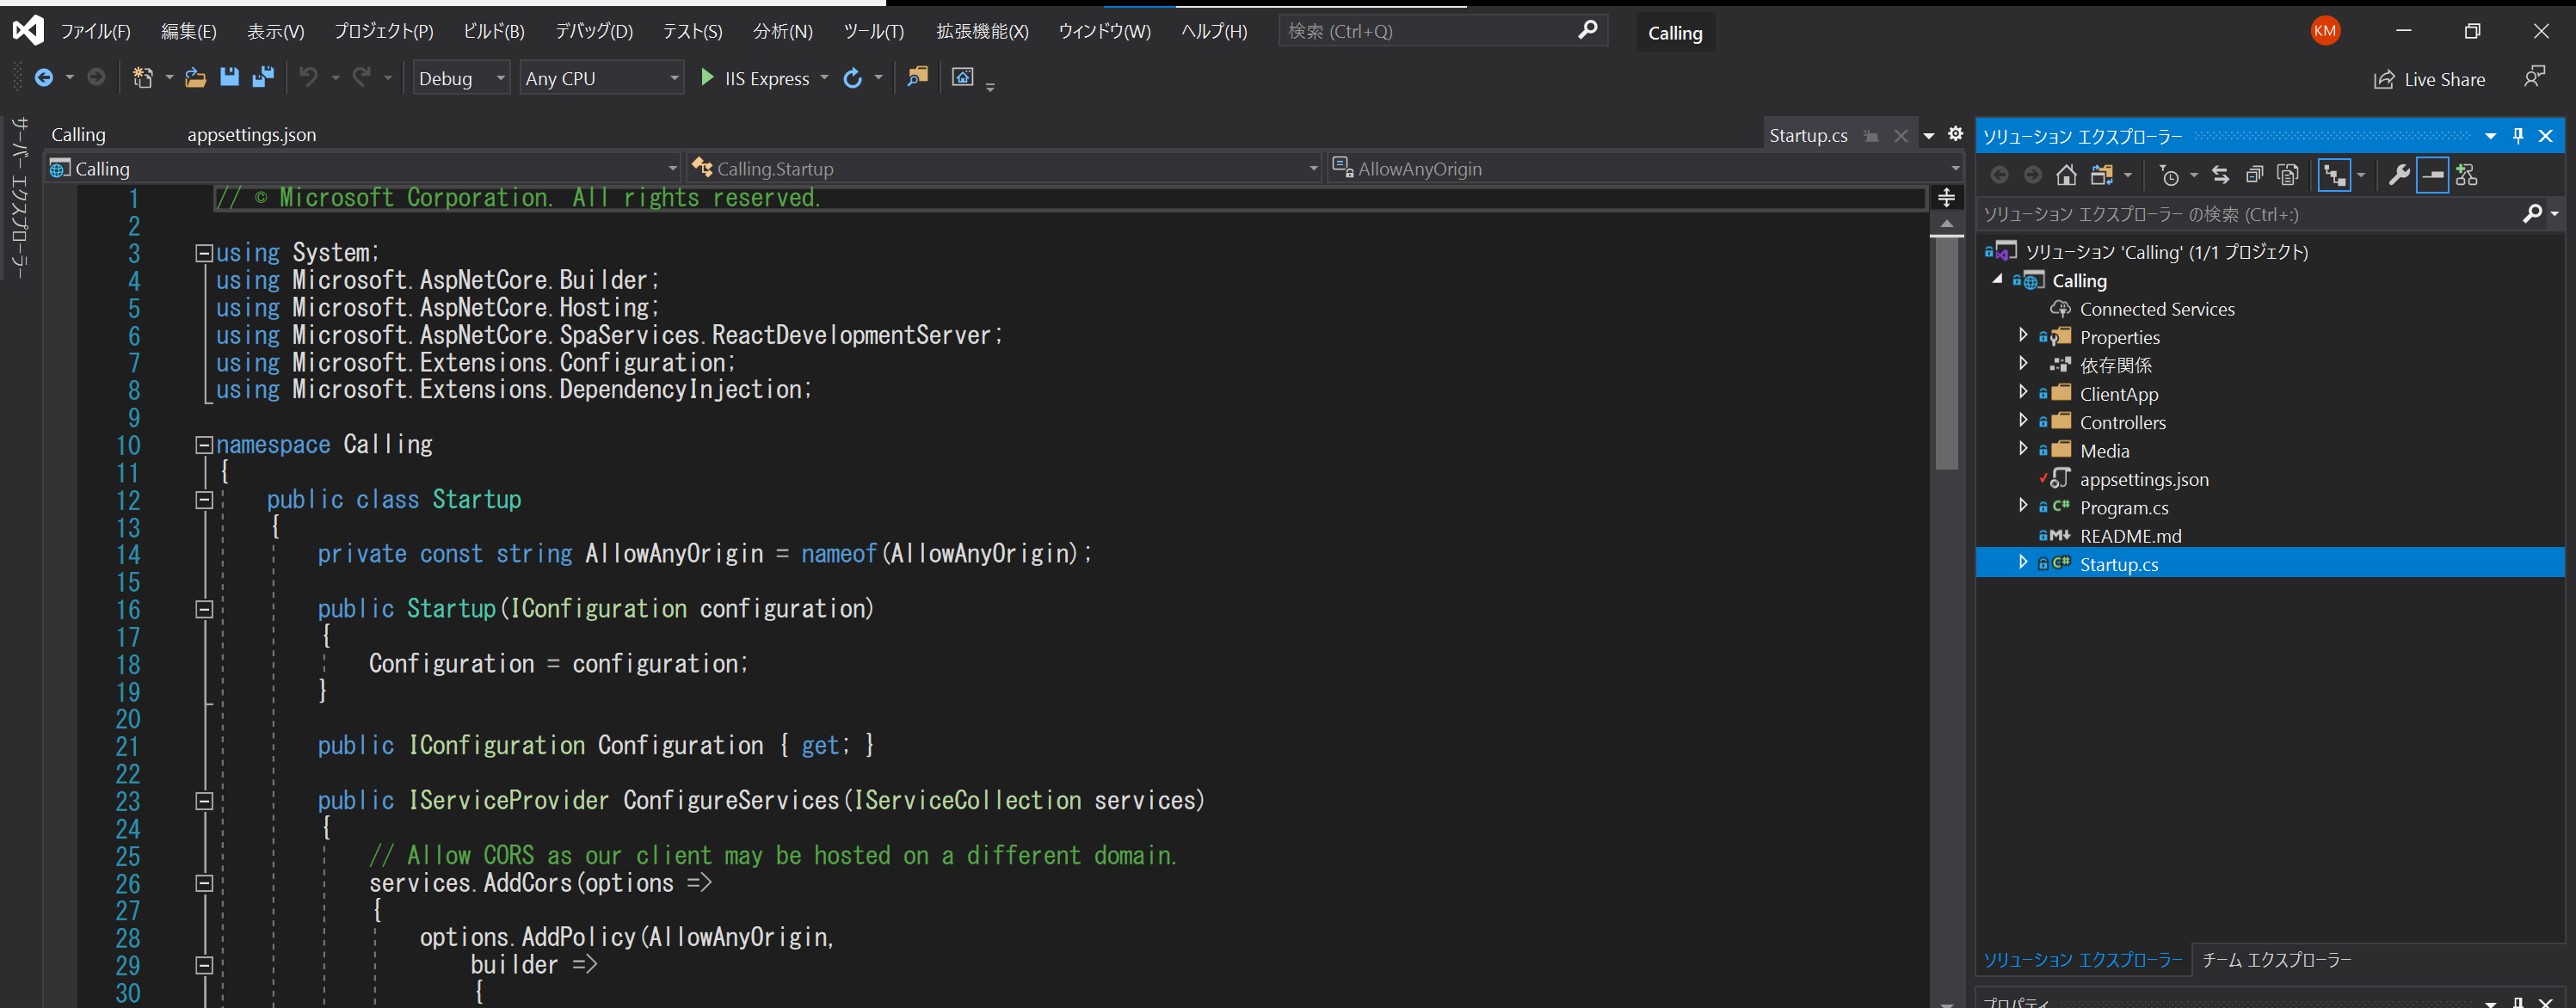Click the Live Share button
Image resolution: width=2576 pixels, height=1008 pixels.
2430,79
